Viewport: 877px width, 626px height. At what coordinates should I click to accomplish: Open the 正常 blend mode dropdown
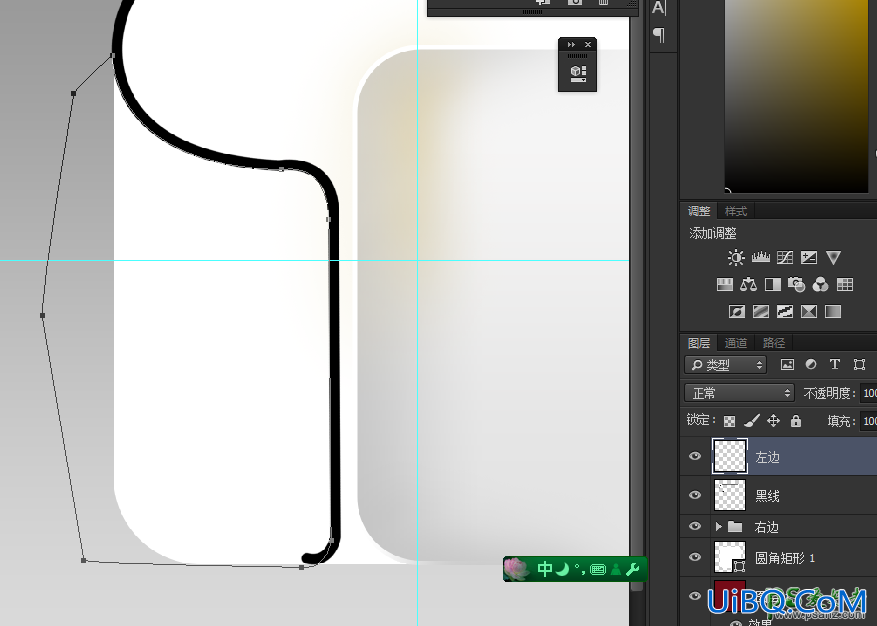tap(739, 393)
